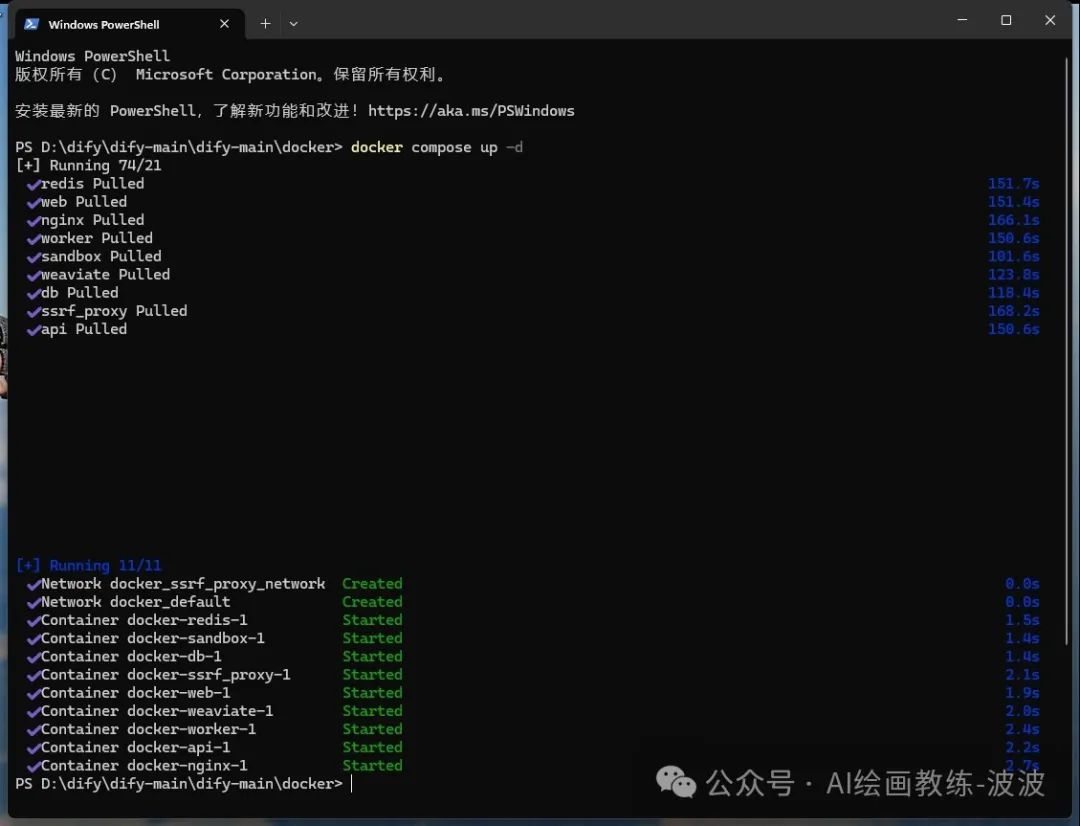Screen dimensions: 1080x826
Task: Click 'Network docker_ssrf_proxy_network' line
Action: click(x=176, y=584)
